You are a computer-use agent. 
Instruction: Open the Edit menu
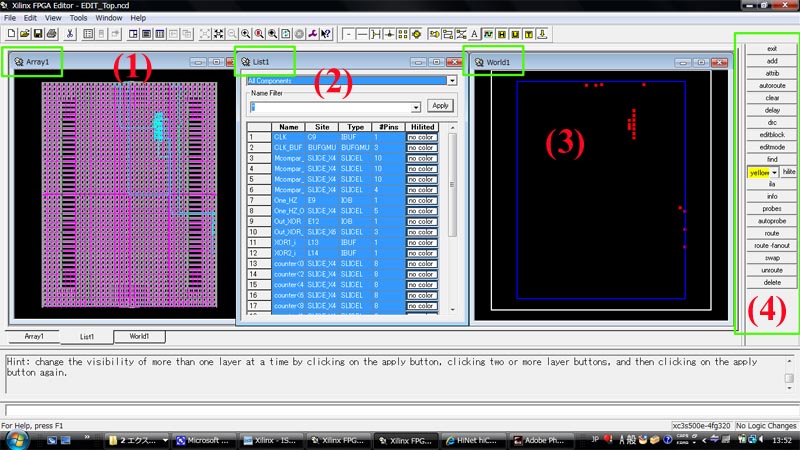[x=30, y=18]
